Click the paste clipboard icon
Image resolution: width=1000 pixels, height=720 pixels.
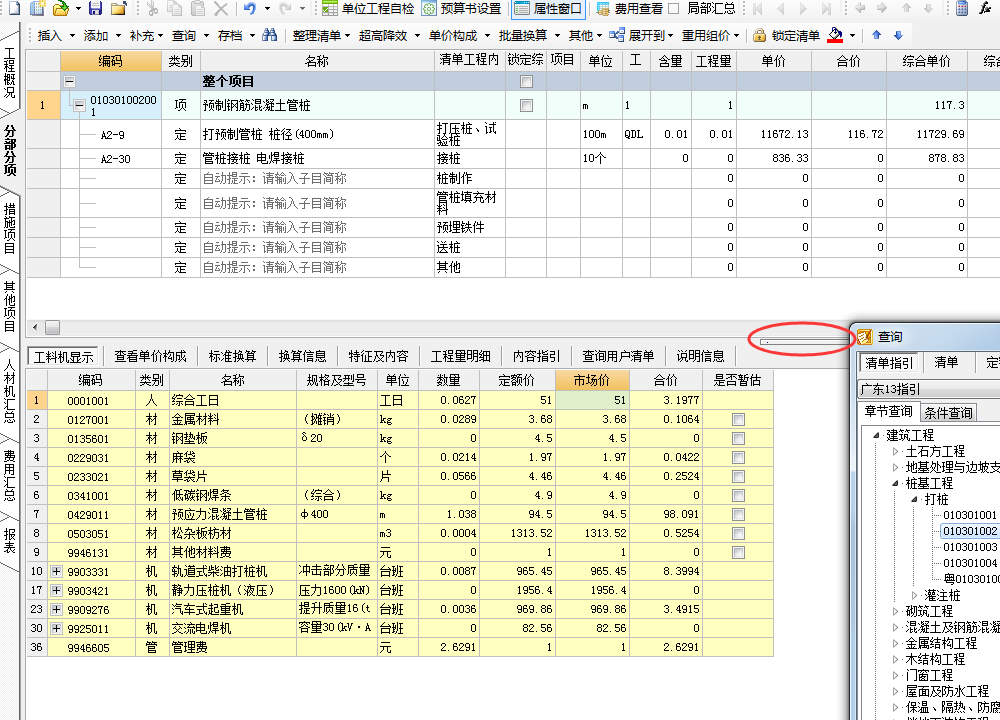(x=198, y=8)
